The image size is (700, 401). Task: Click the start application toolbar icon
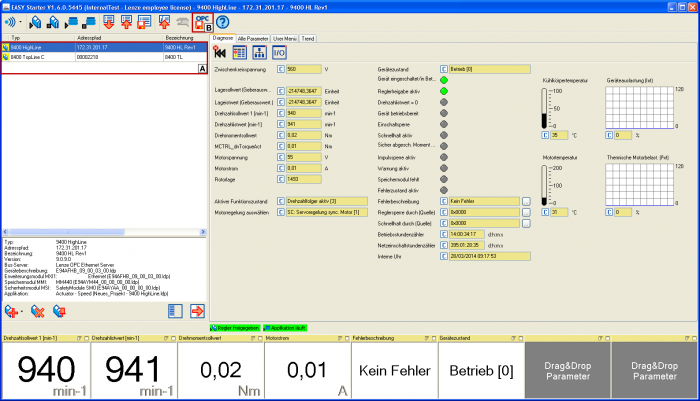[x=71, y=22]
